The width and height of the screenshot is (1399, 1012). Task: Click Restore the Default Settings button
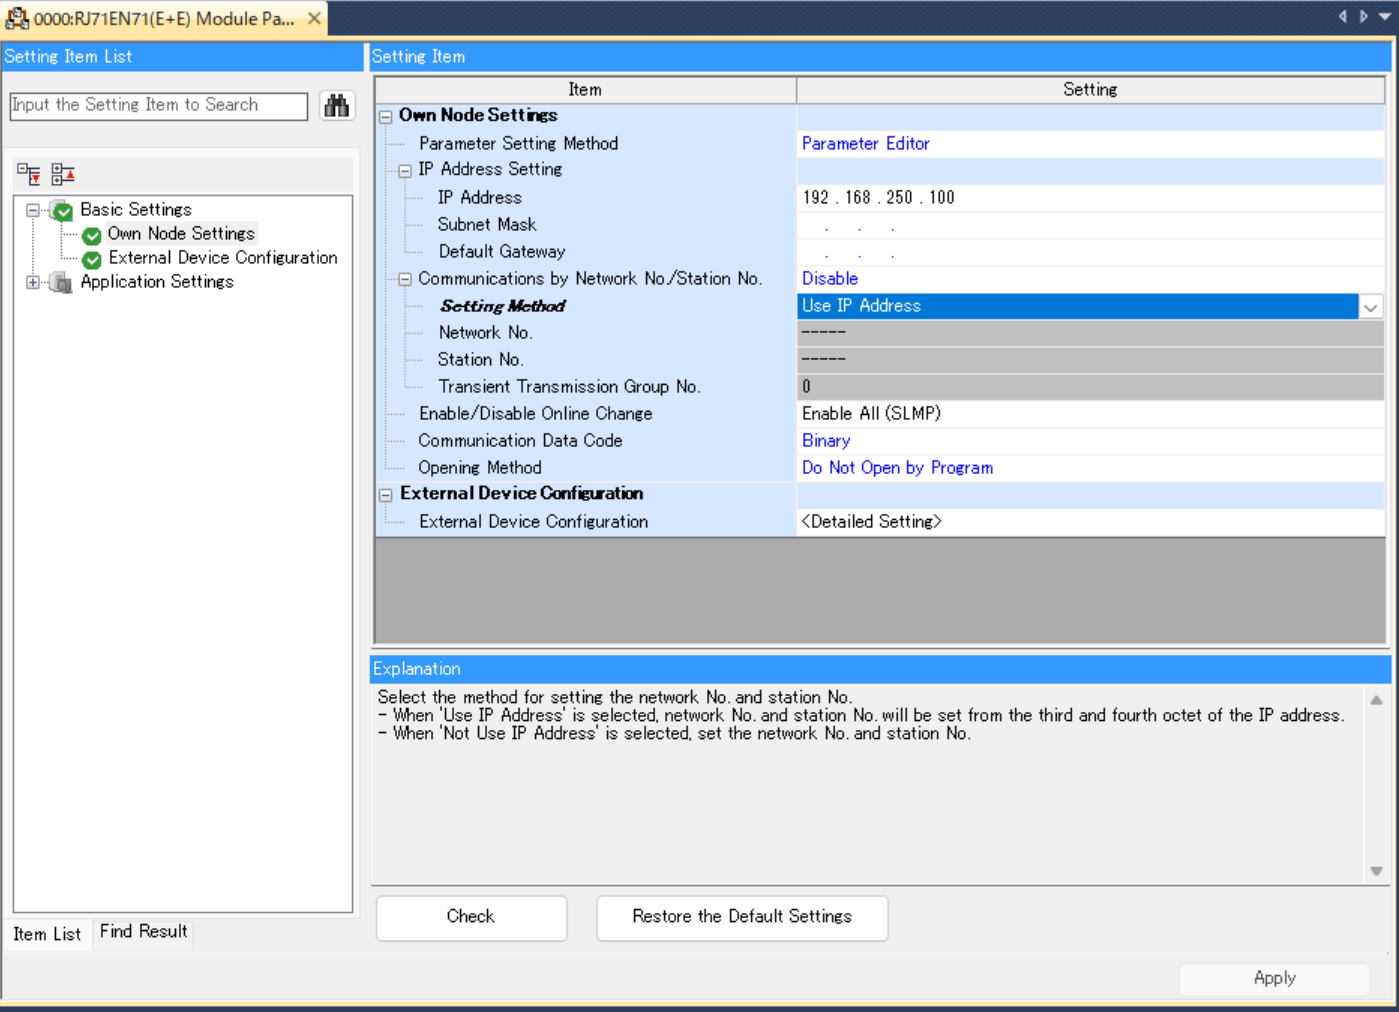pyautogui.click(x=742, y=917)
